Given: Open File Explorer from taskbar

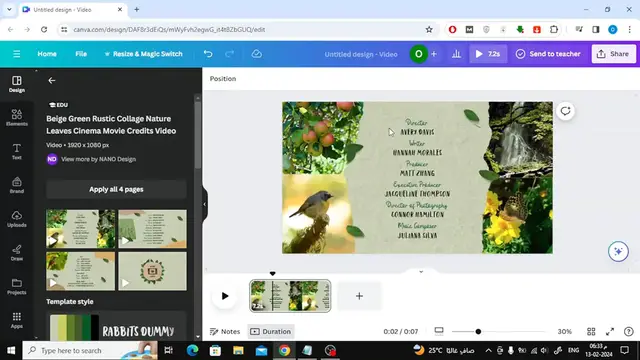Looking at the screenshot, I should 238,351.
